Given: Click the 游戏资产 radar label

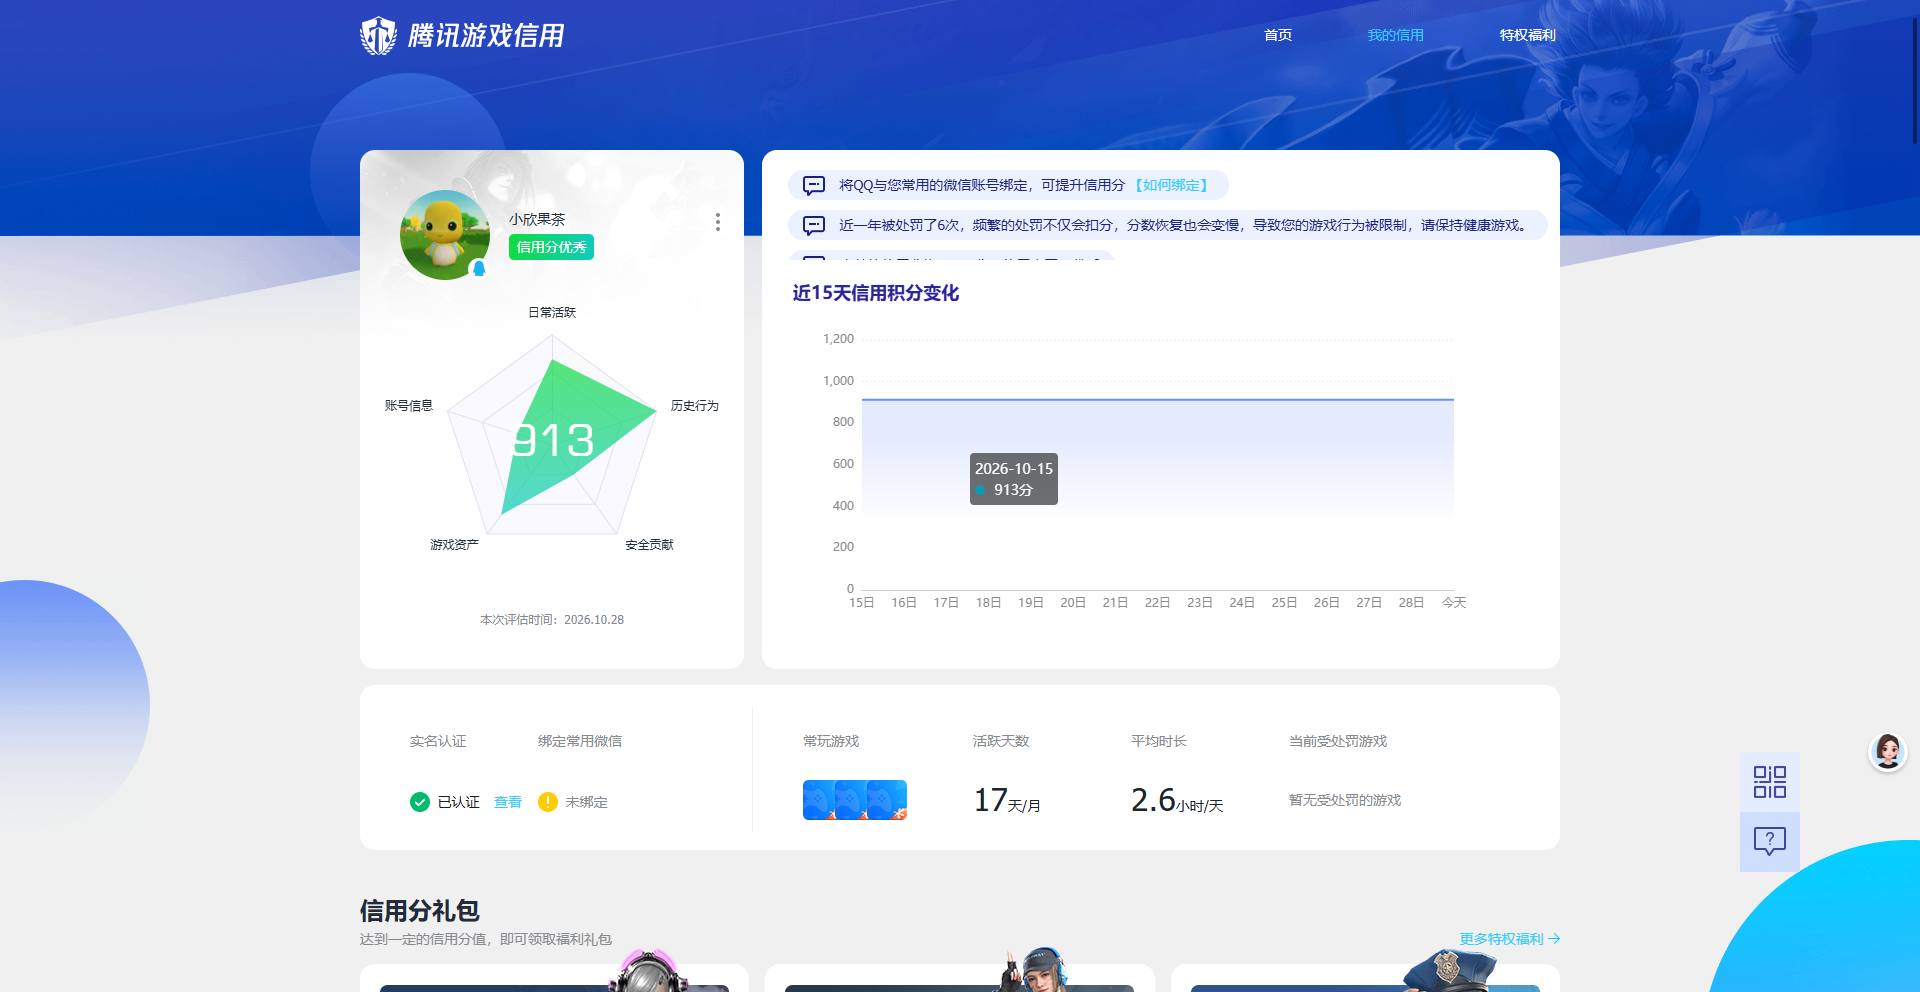Looking at the screenshot, I should pos(454,544).
